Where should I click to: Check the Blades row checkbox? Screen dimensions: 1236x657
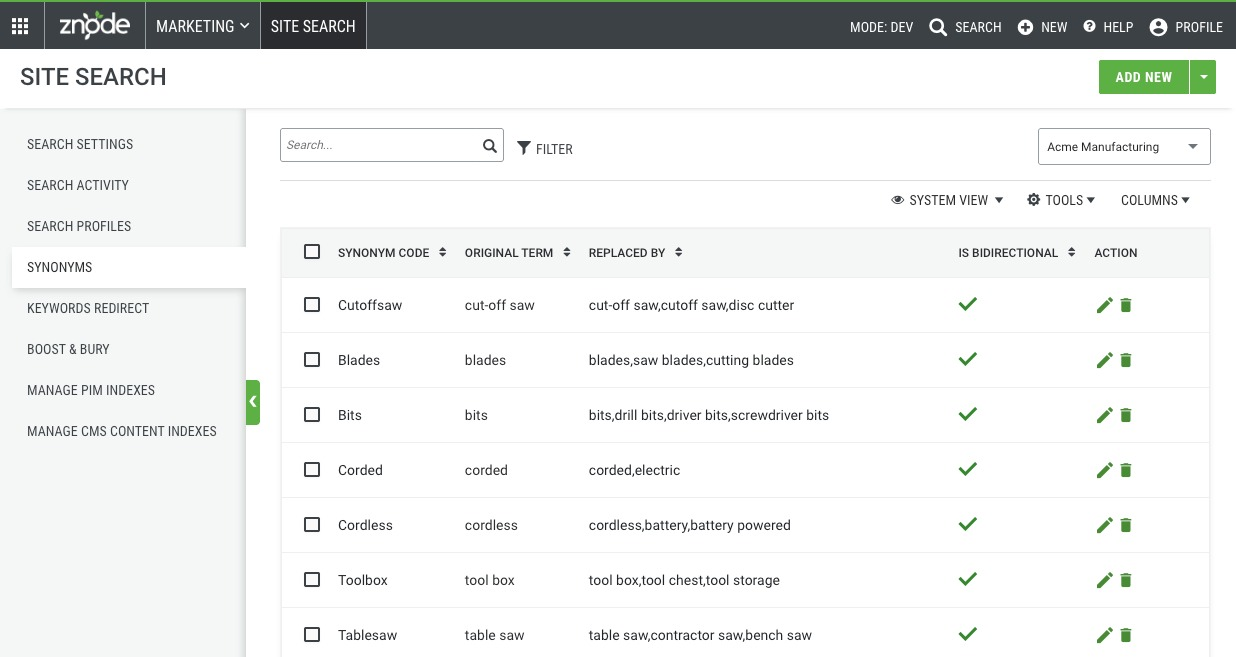coord(312,360)
